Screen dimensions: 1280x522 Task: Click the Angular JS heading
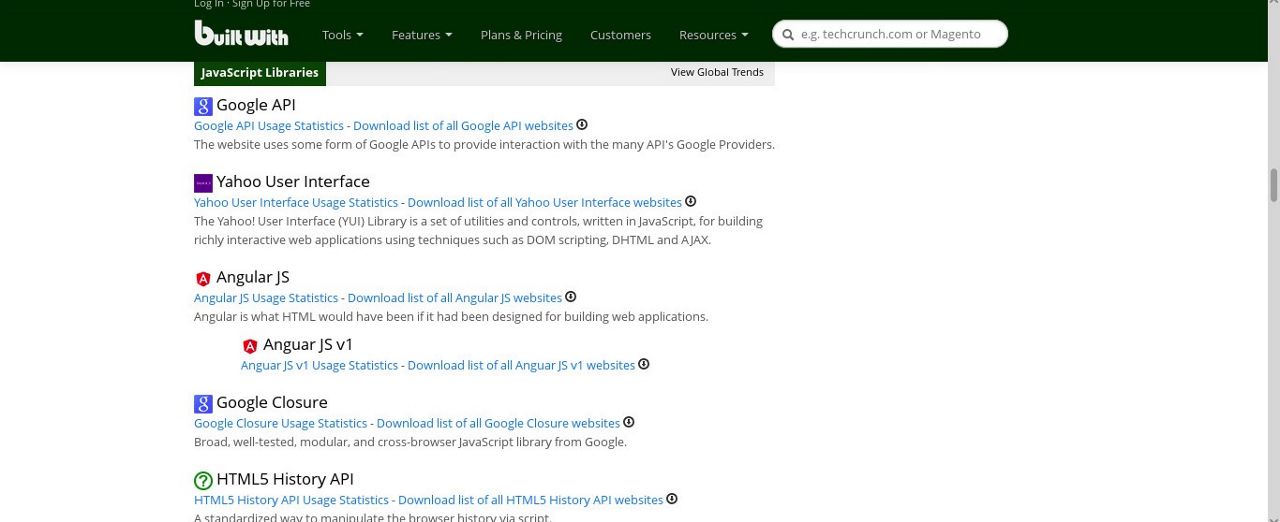click(x=253, y=277)
